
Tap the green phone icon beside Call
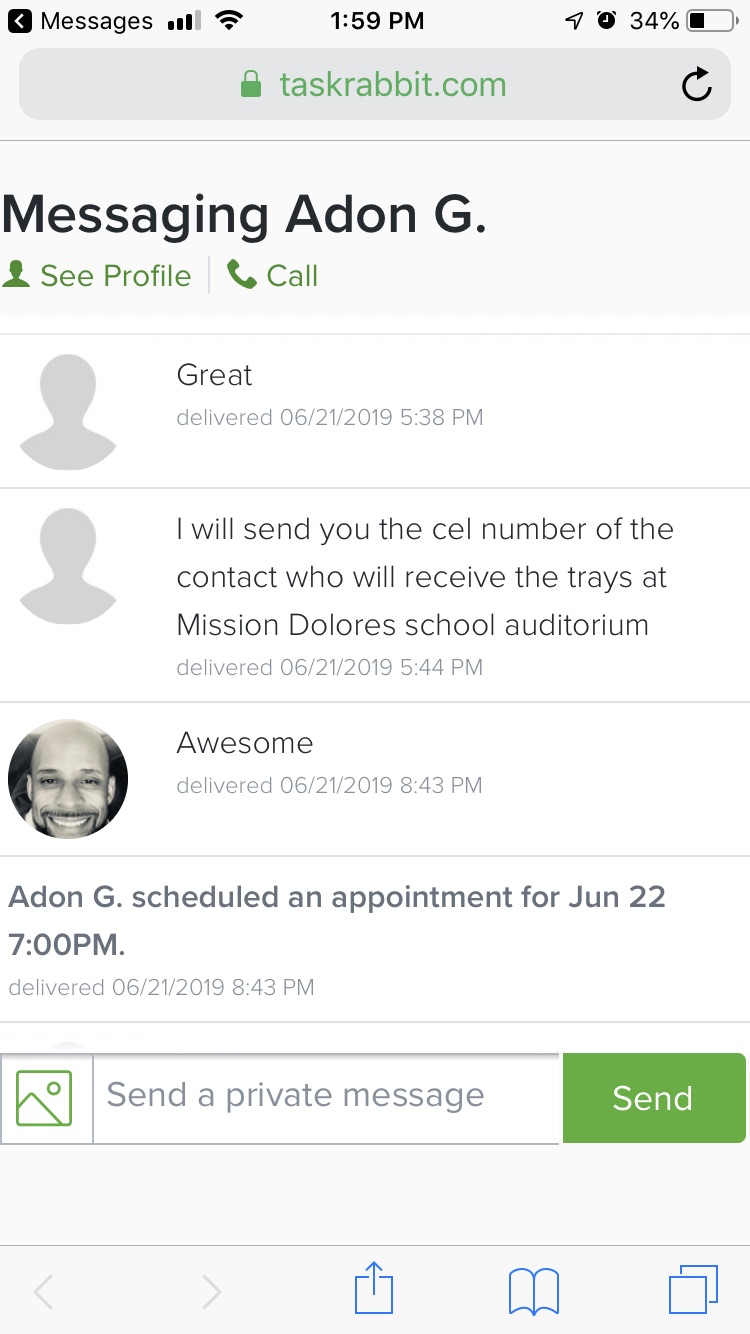tap(242, 274)
